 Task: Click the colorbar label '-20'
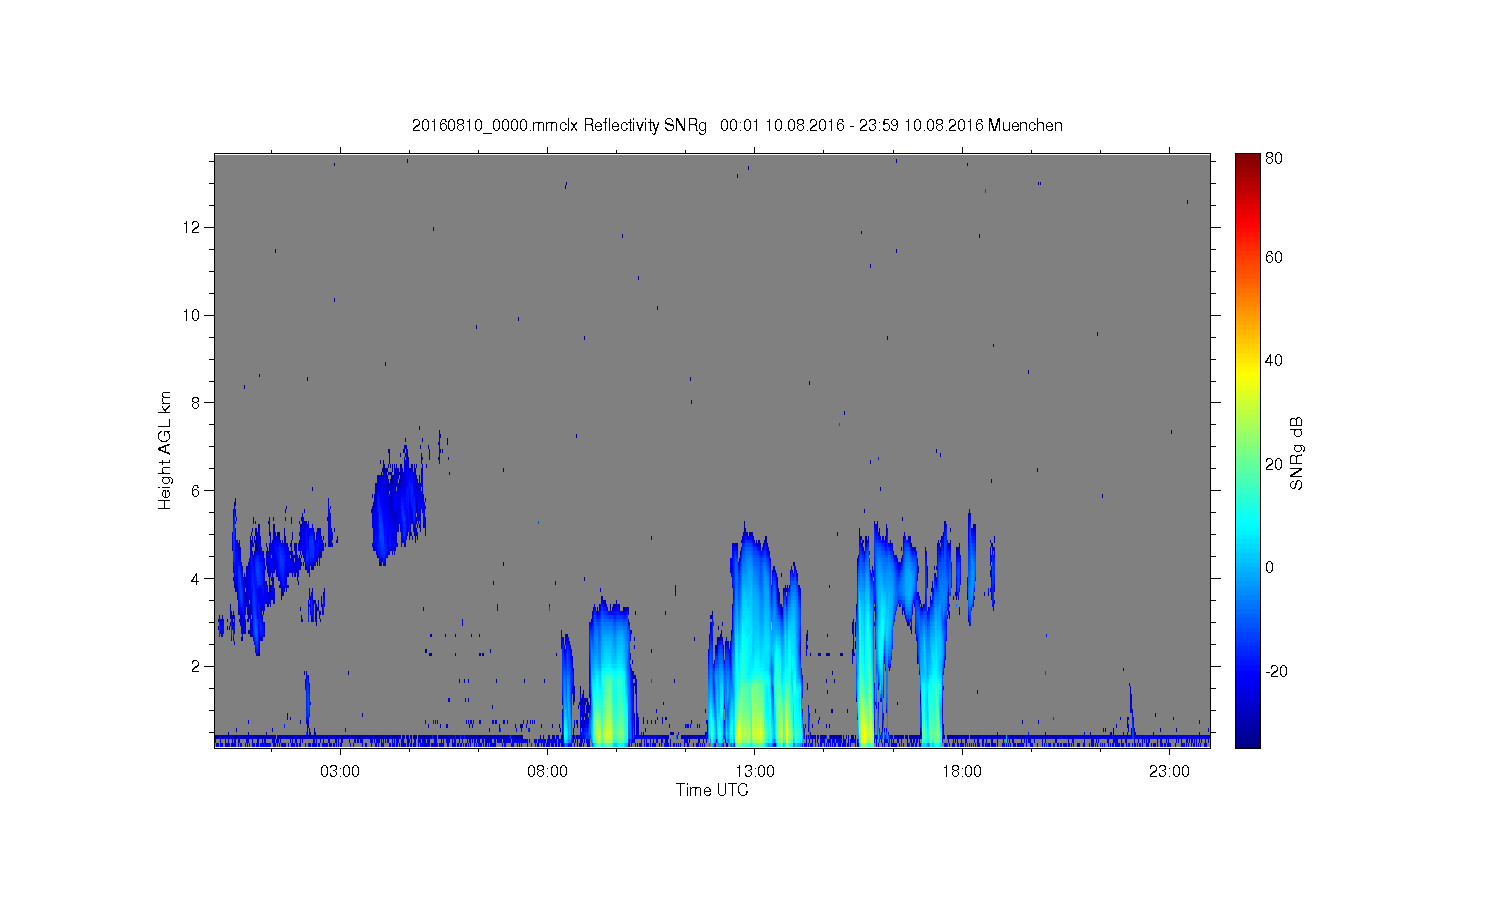pos(1276,671)
